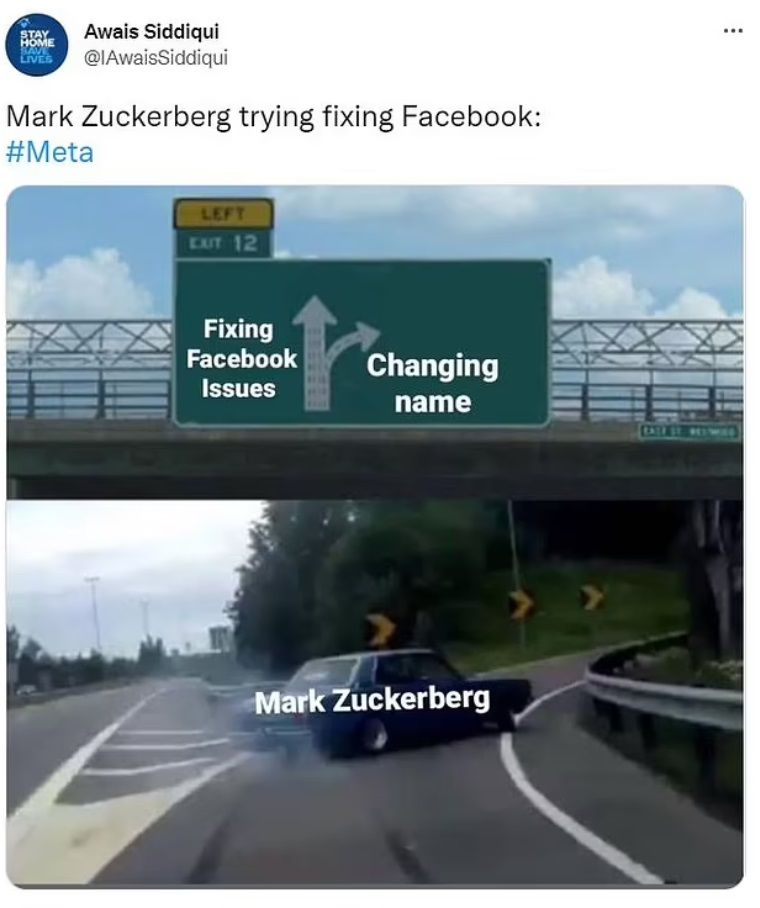Click the EXIT 12 plate on the sign
The width and height of the screenshot is (760, 908).
click(x=223, y=243)
